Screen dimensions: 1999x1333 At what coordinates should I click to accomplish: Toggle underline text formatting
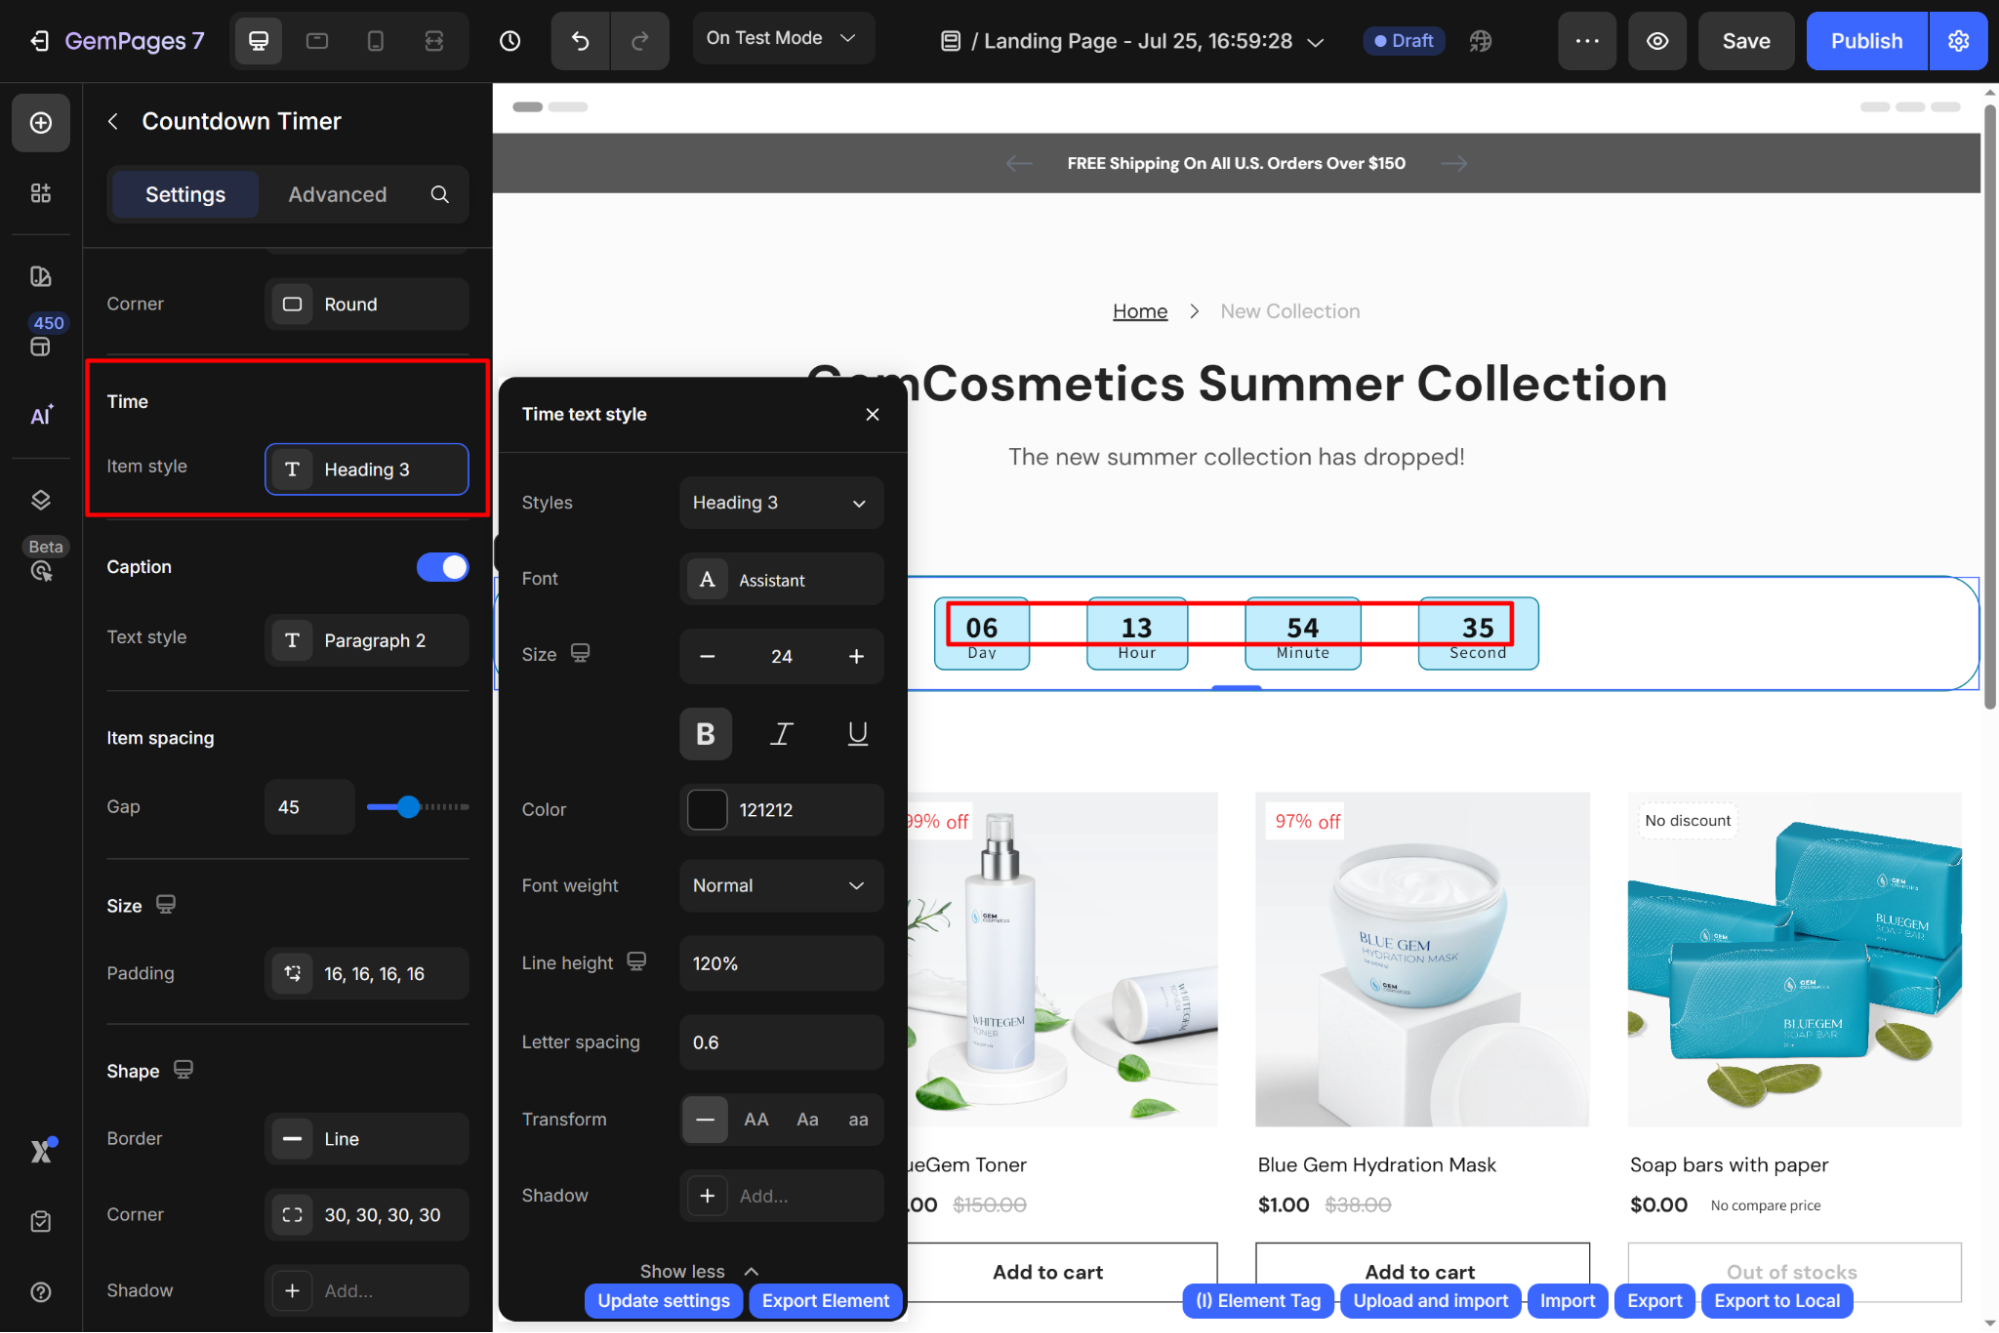857,734
